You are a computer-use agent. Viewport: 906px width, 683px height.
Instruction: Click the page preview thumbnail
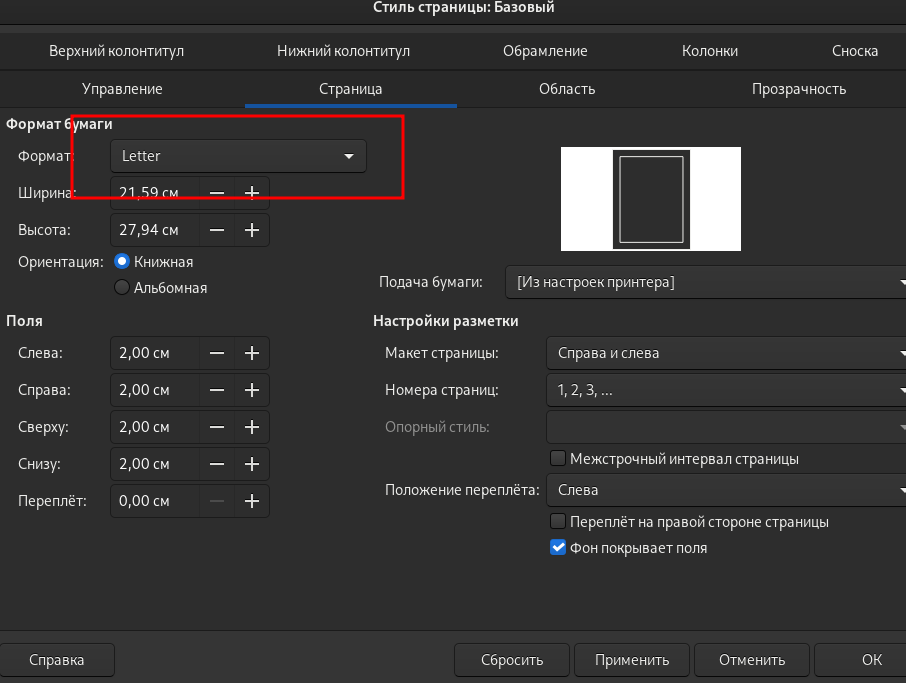650,199
